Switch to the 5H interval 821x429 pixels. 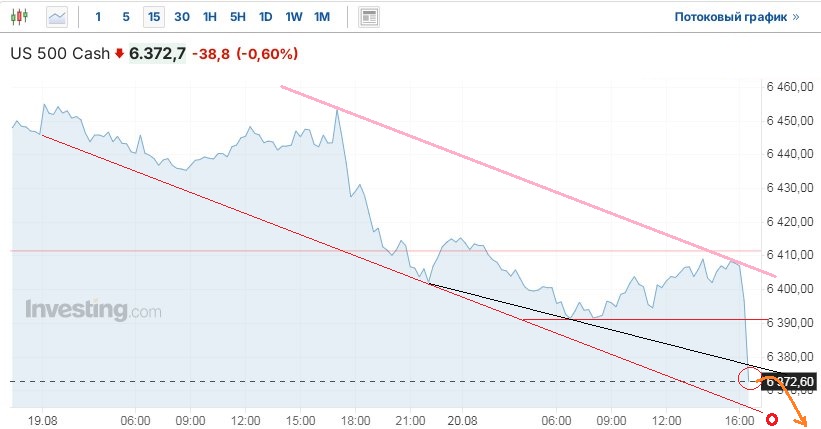237,17
